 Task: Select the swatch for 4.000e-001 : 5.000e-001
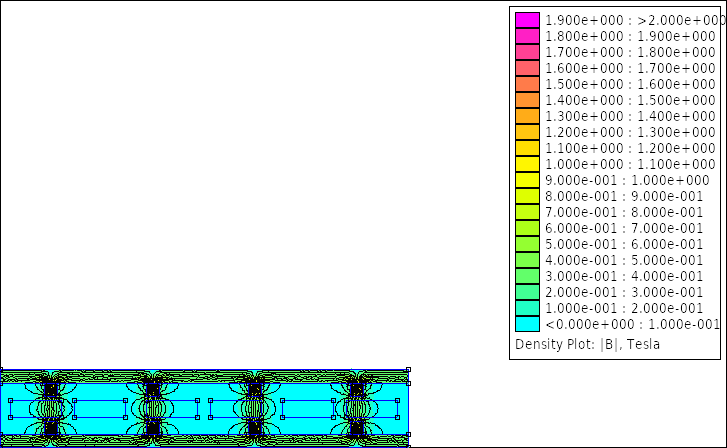tap(527, 260)
